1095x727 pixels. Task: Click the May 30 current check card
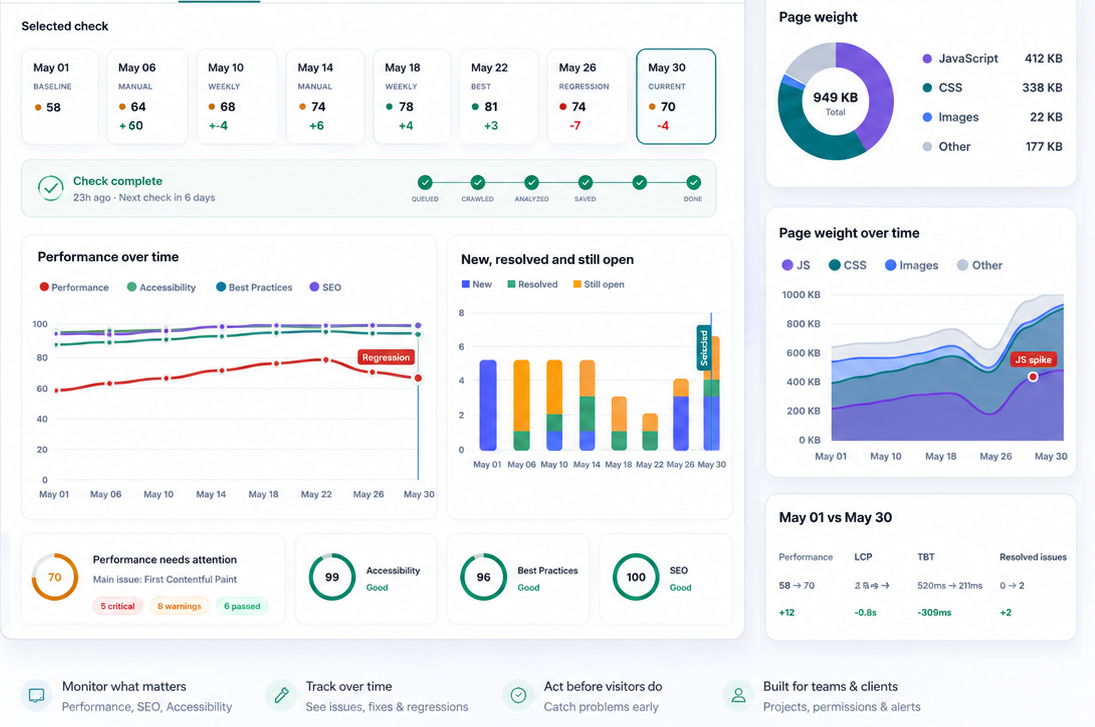676,96
